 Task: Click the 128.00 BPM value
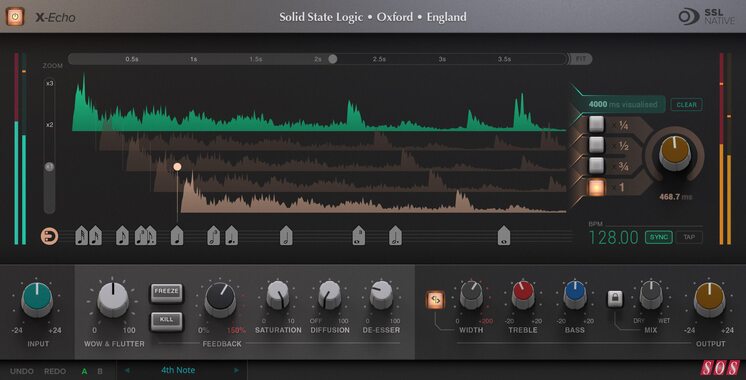[613, 238]
